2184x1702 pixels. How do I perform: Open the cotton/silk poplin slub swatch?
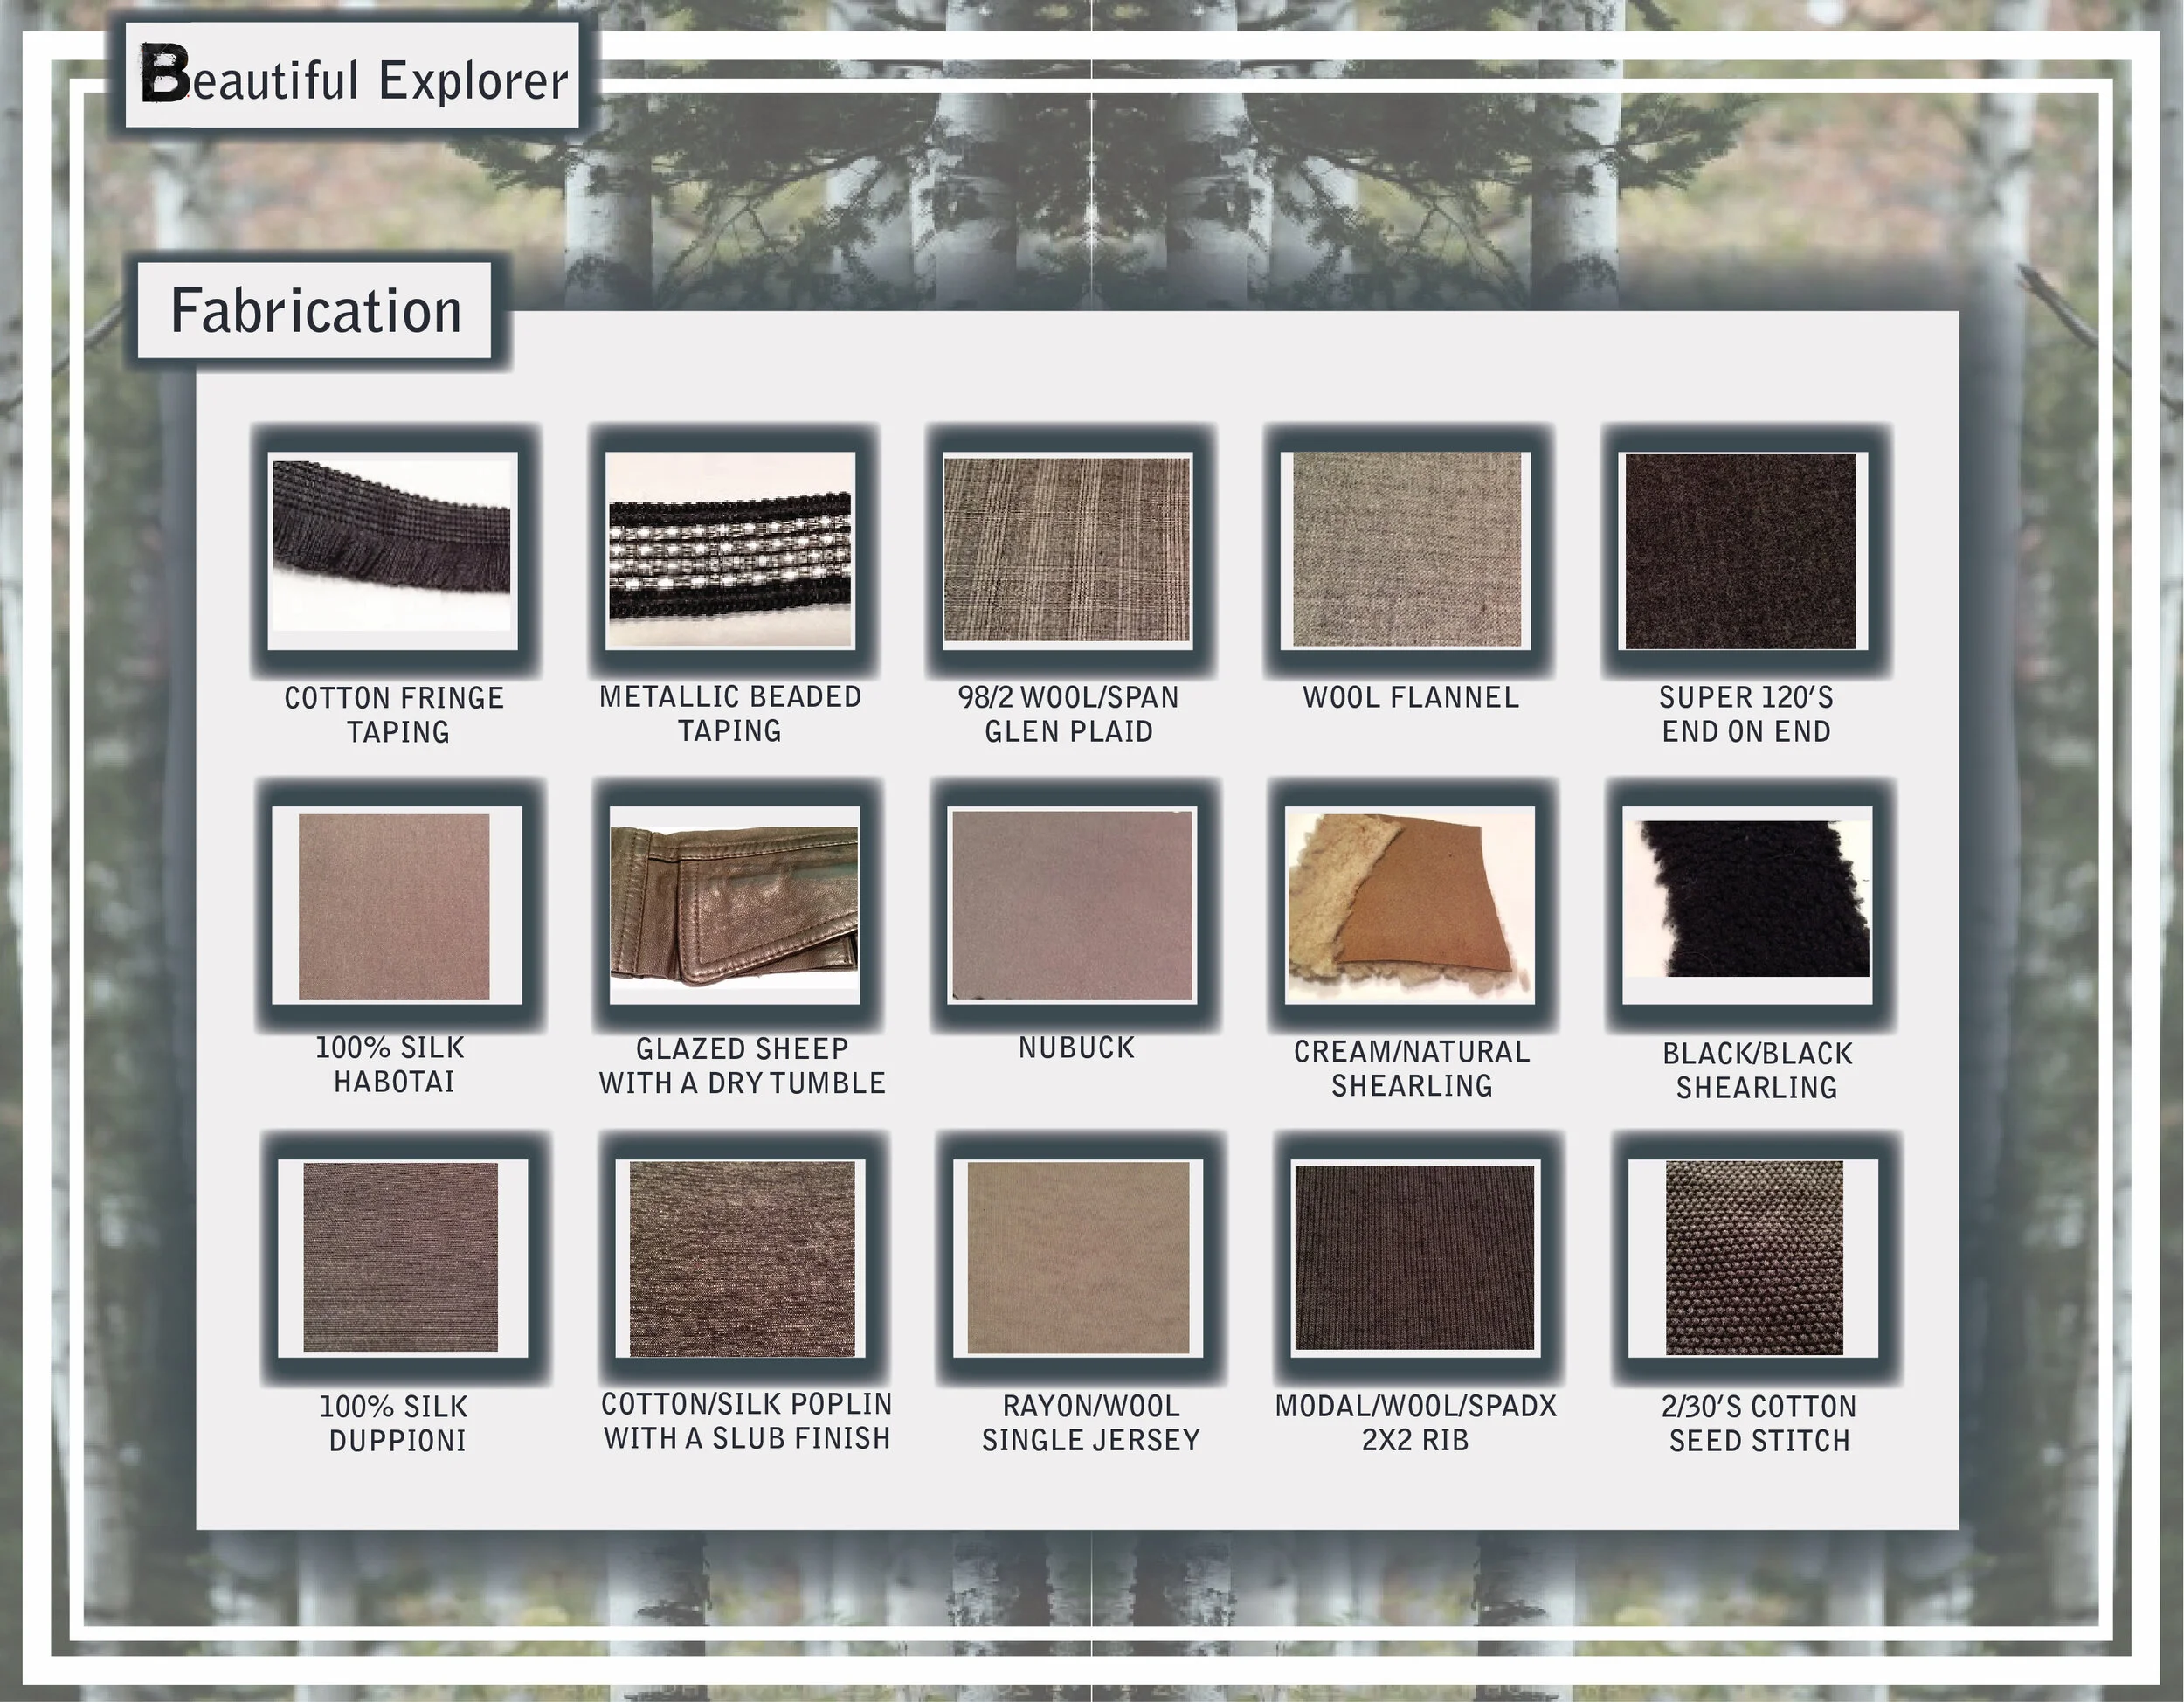pos(741,1258)
